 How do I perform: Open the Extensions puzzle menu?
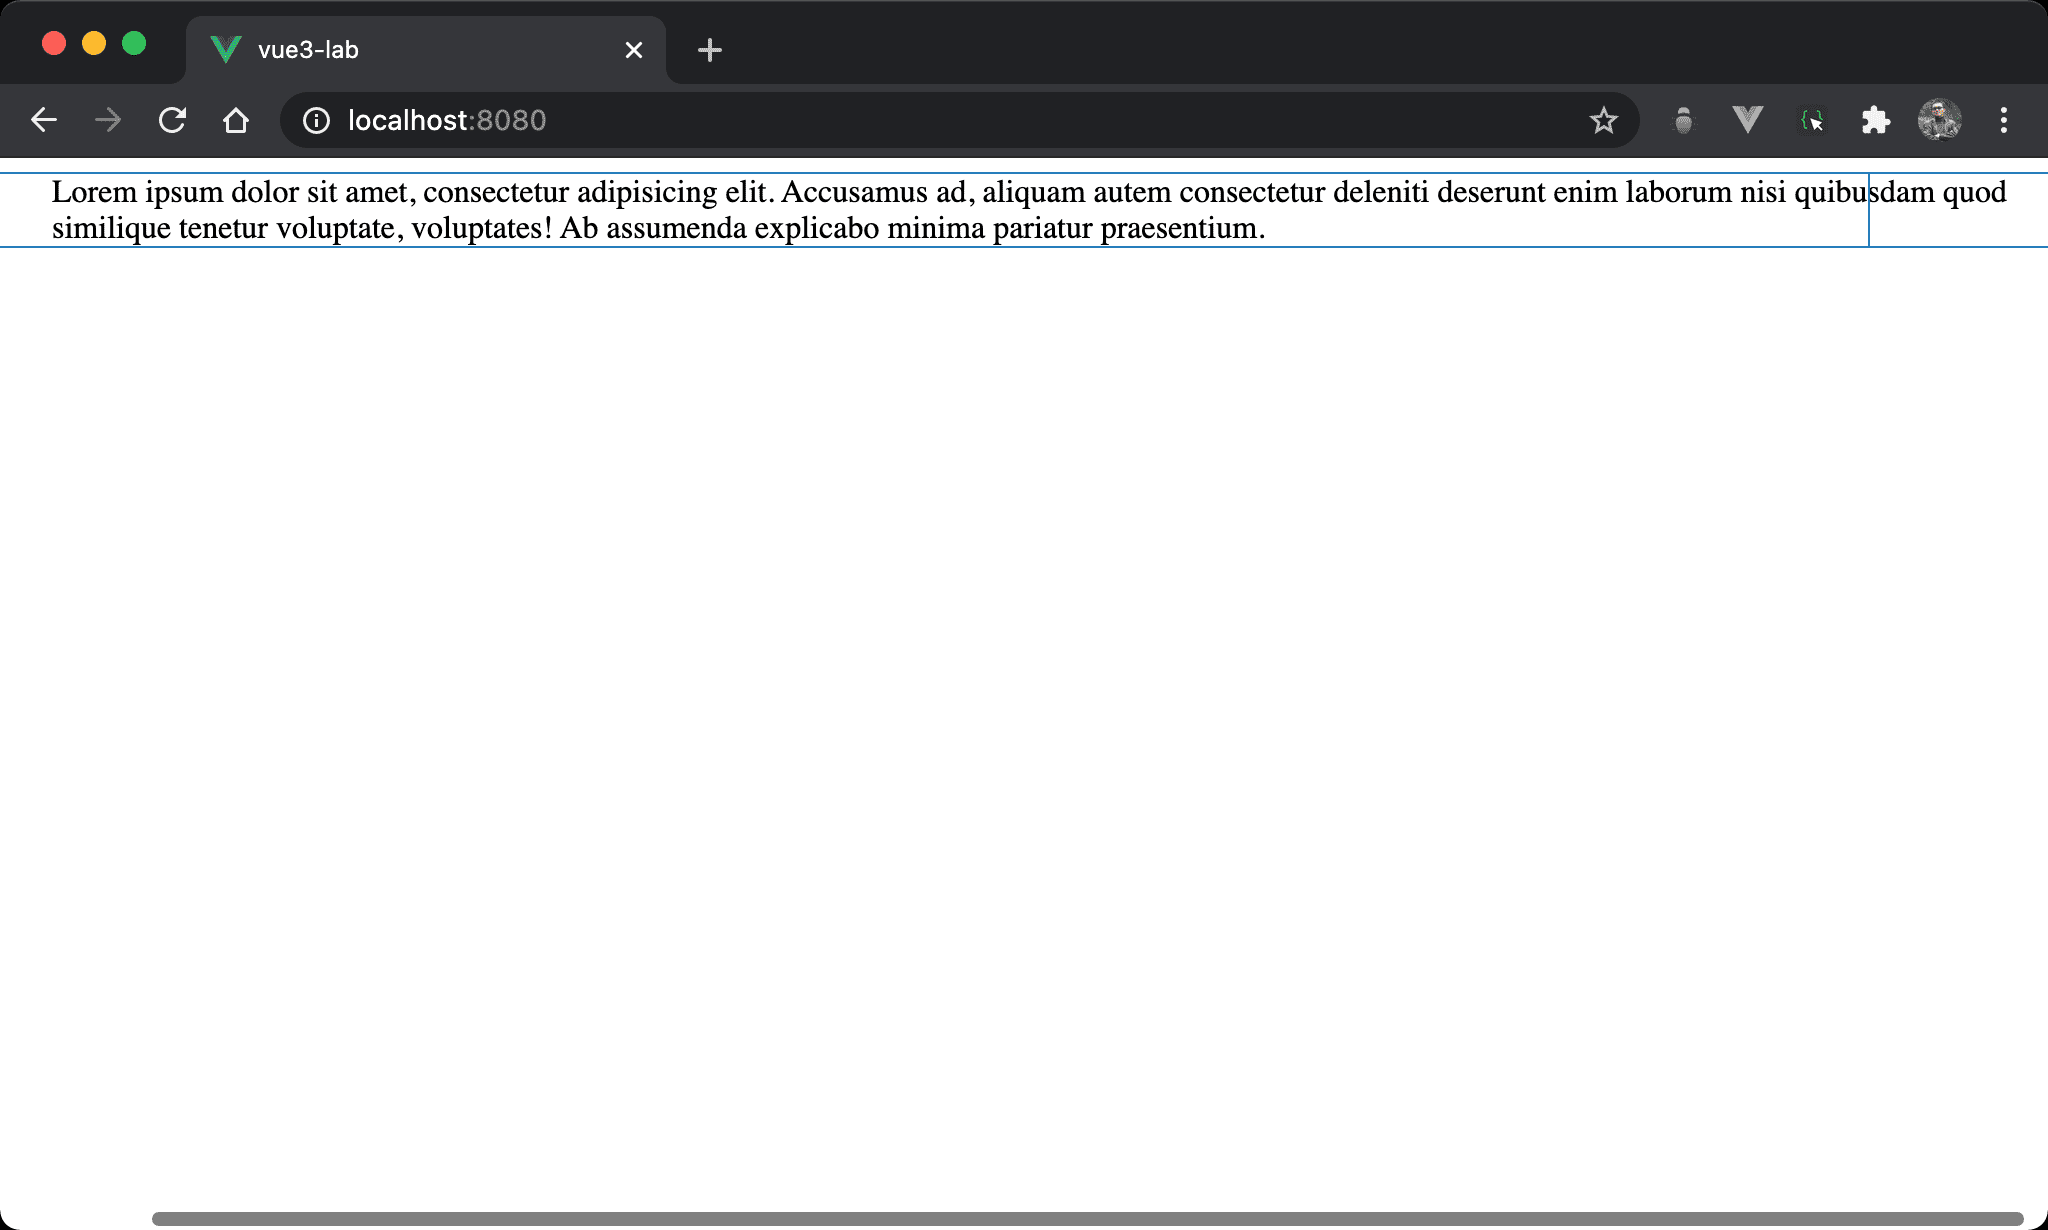(1875, 121)
